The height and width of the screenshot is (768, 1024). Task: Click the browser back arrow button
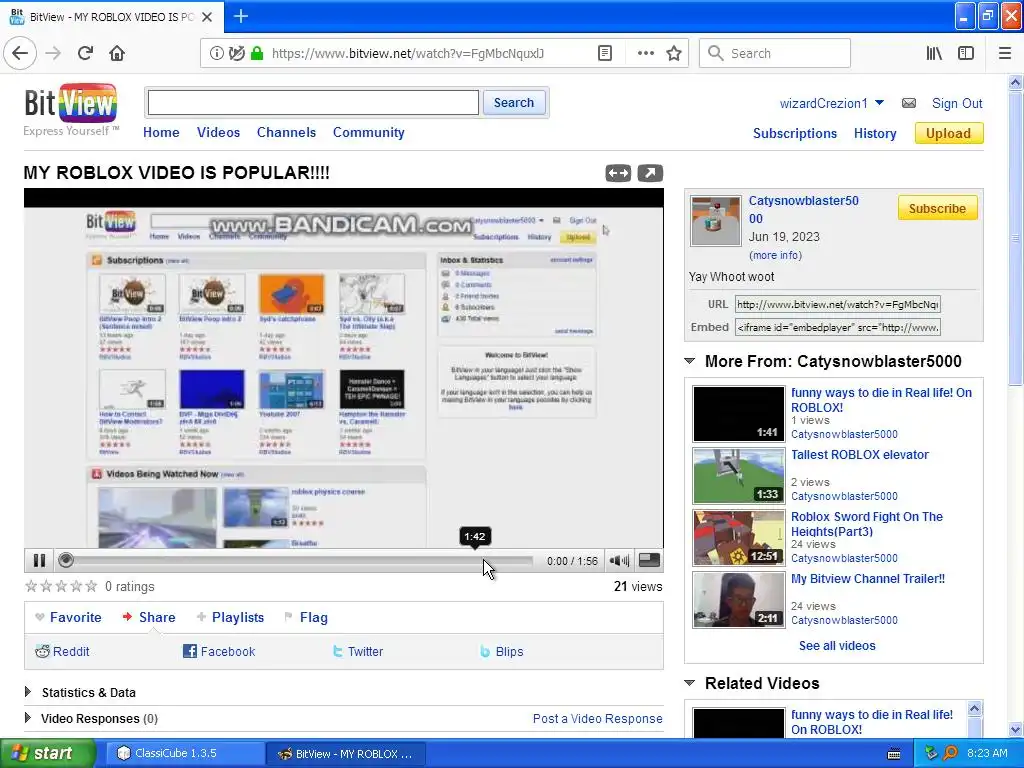[x=20, y=53]
